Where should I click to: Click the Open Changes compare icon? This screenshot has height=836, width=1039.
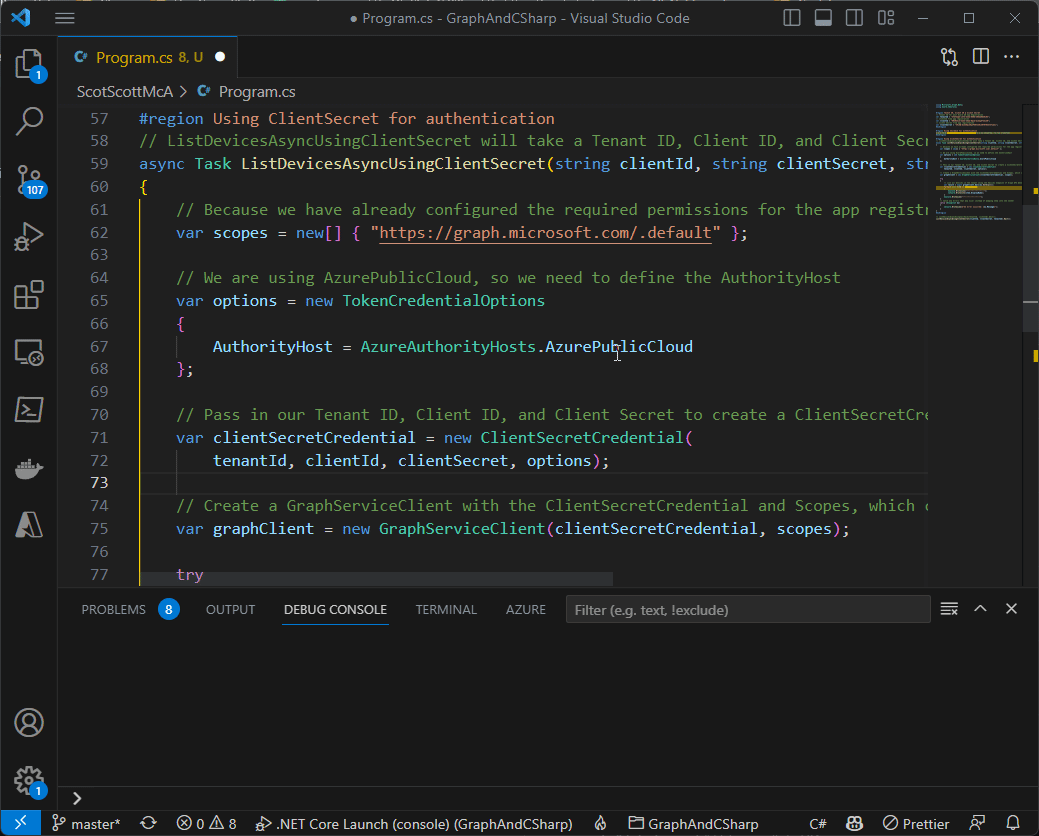pyautogui.click(x=949, y=57)
